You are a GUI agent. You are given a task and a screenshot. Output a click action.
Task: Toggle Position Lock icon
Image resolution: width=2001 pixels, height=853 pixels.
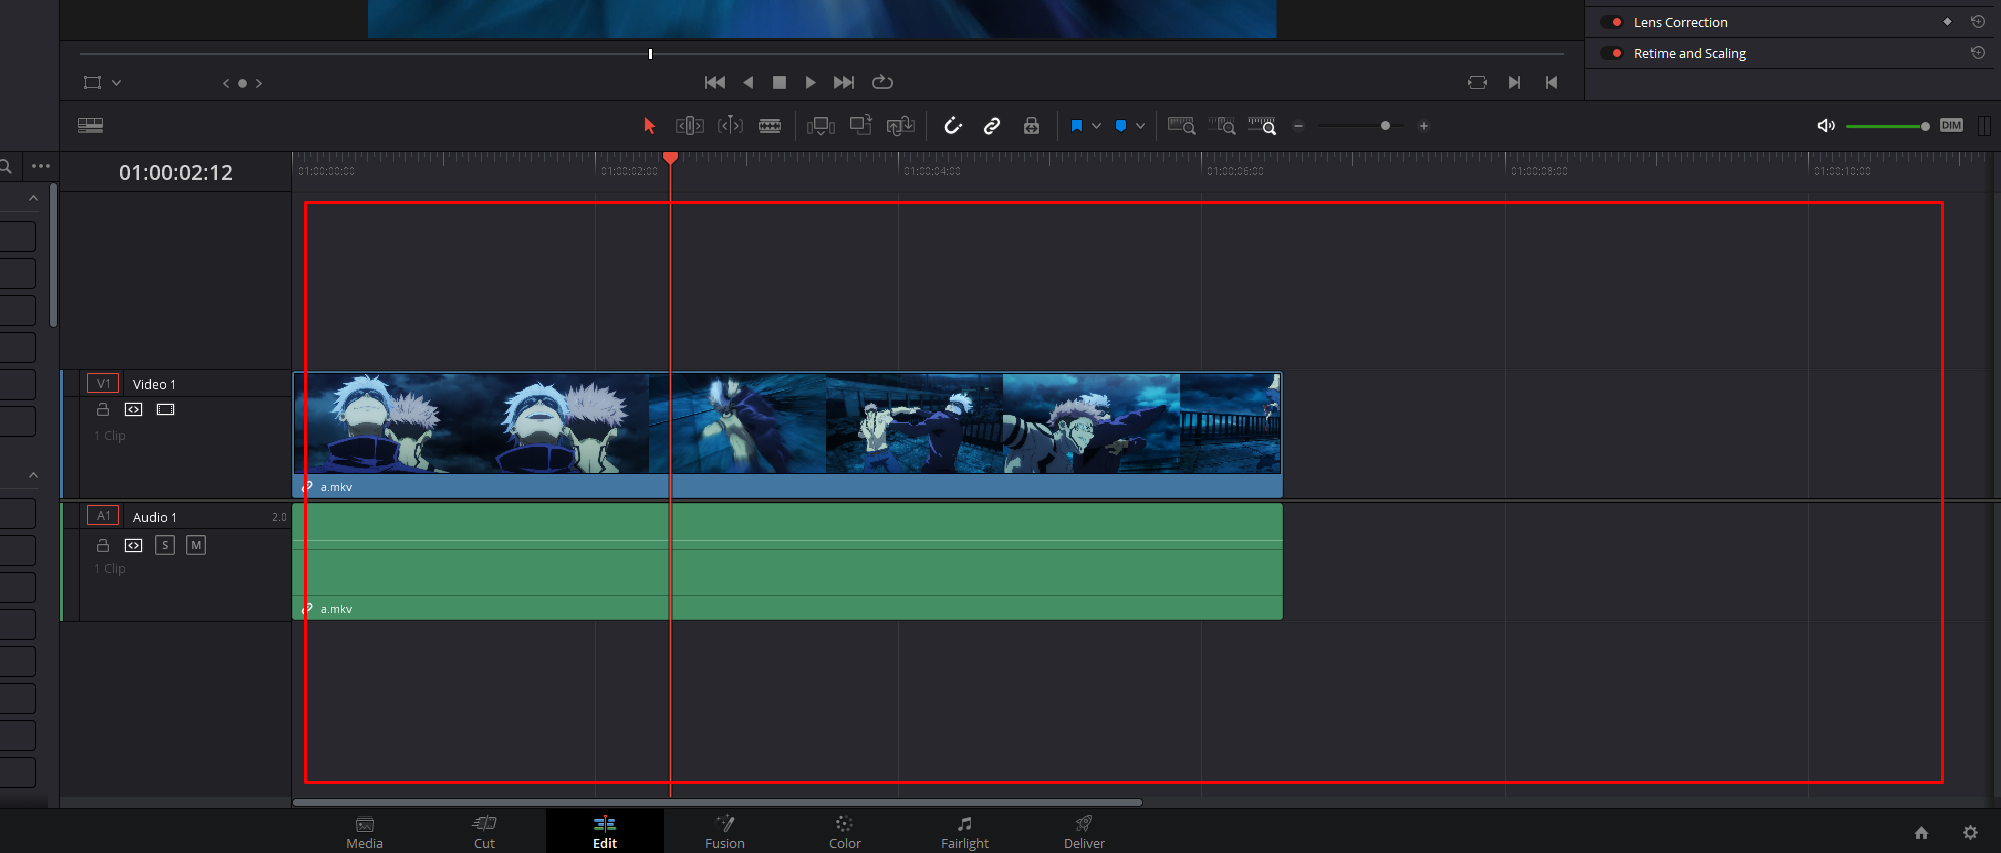pos(1031,126)
